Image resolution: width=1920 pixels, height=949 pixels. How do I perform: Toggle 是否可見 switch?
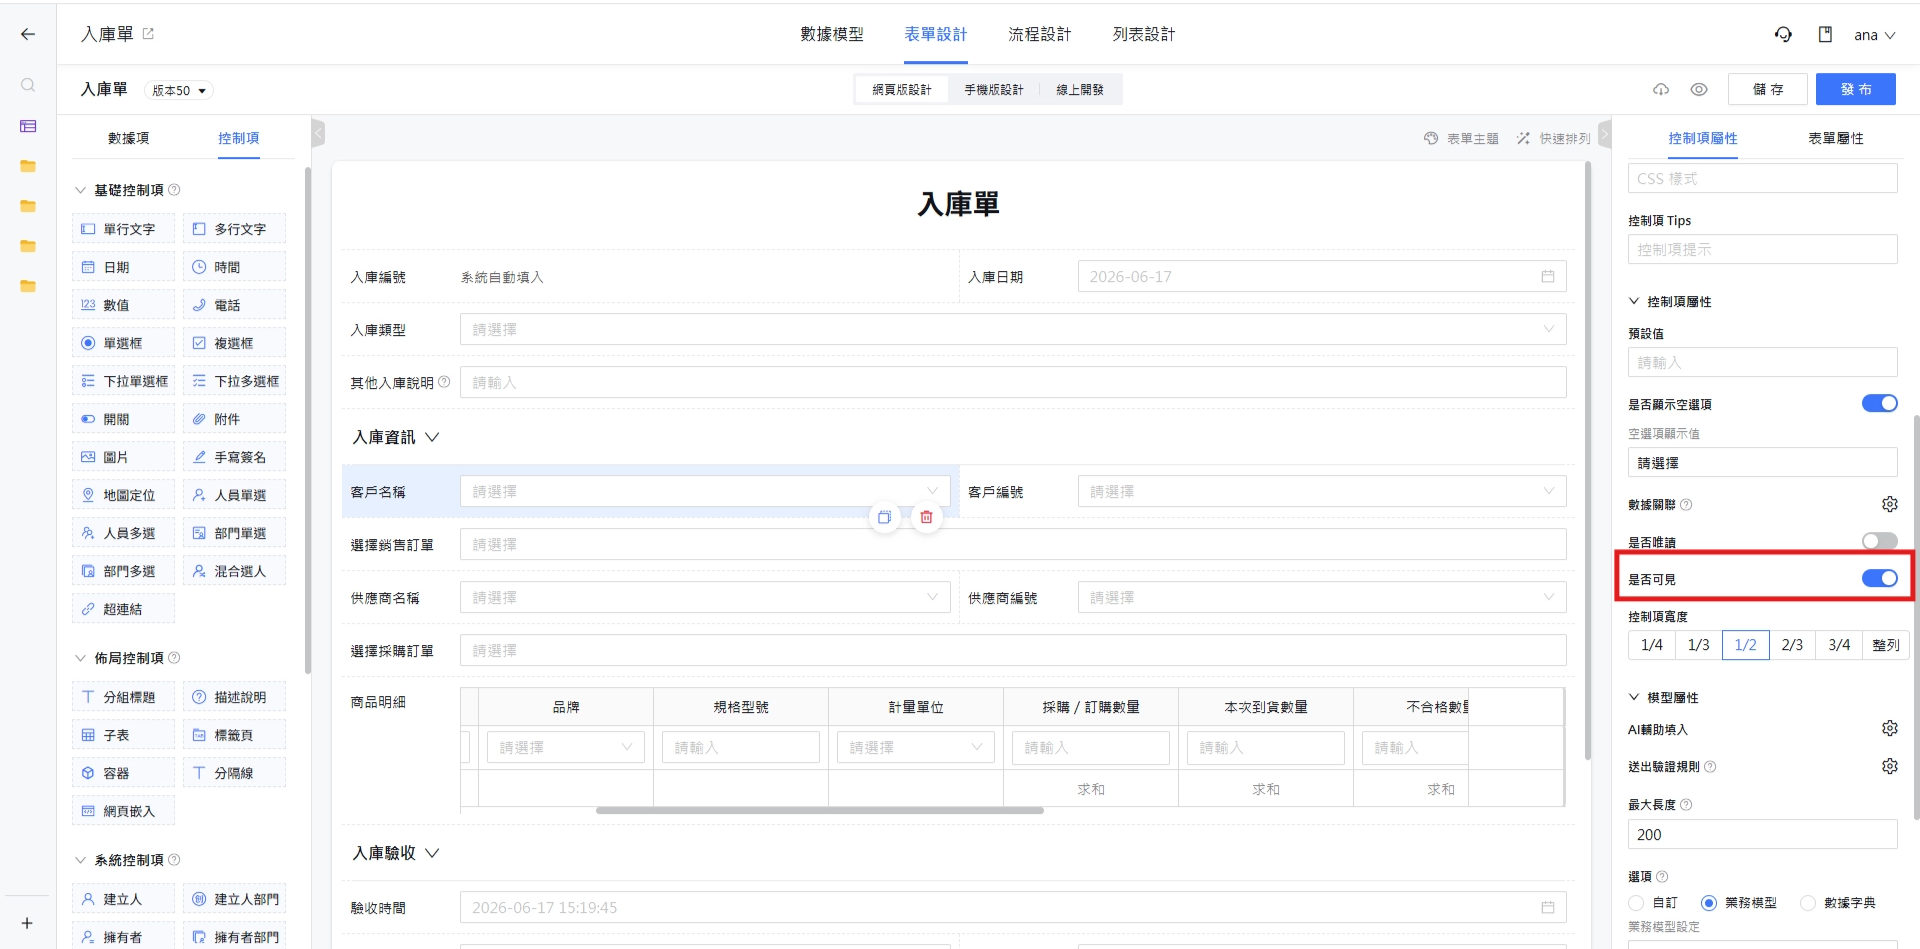coord(1879,578)
